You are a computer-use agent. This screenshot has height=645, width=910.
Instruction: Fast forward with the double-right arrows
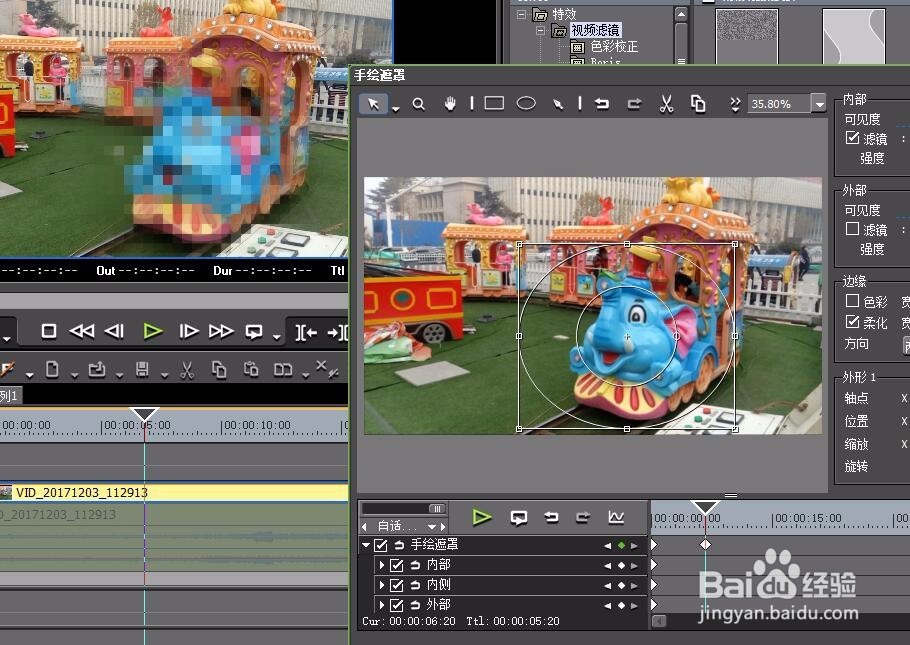click(221, 331)
